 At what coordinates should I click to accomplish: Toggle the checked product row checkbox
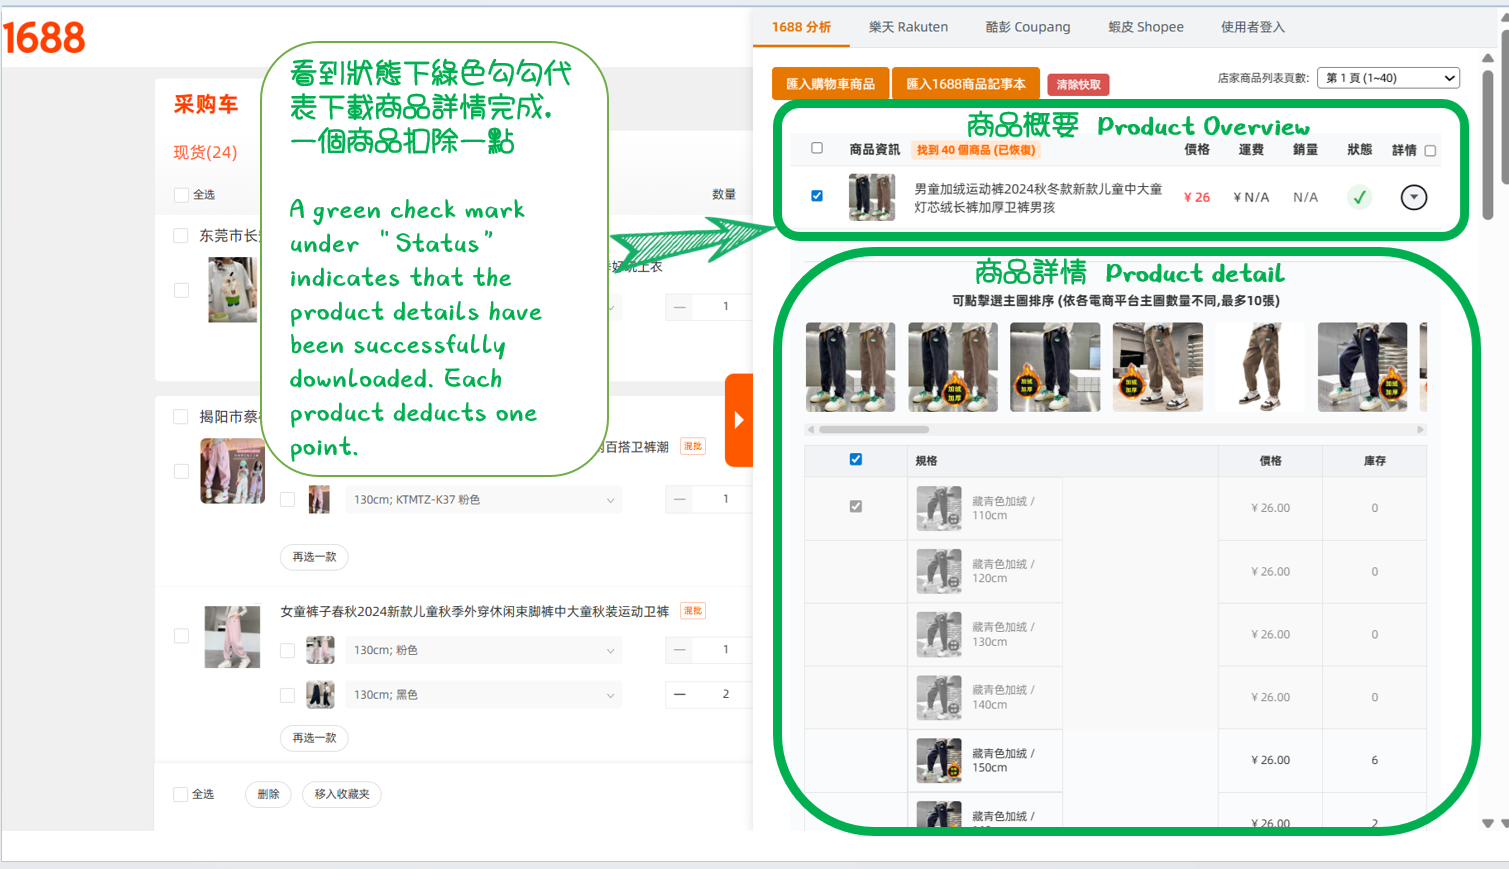817,196
